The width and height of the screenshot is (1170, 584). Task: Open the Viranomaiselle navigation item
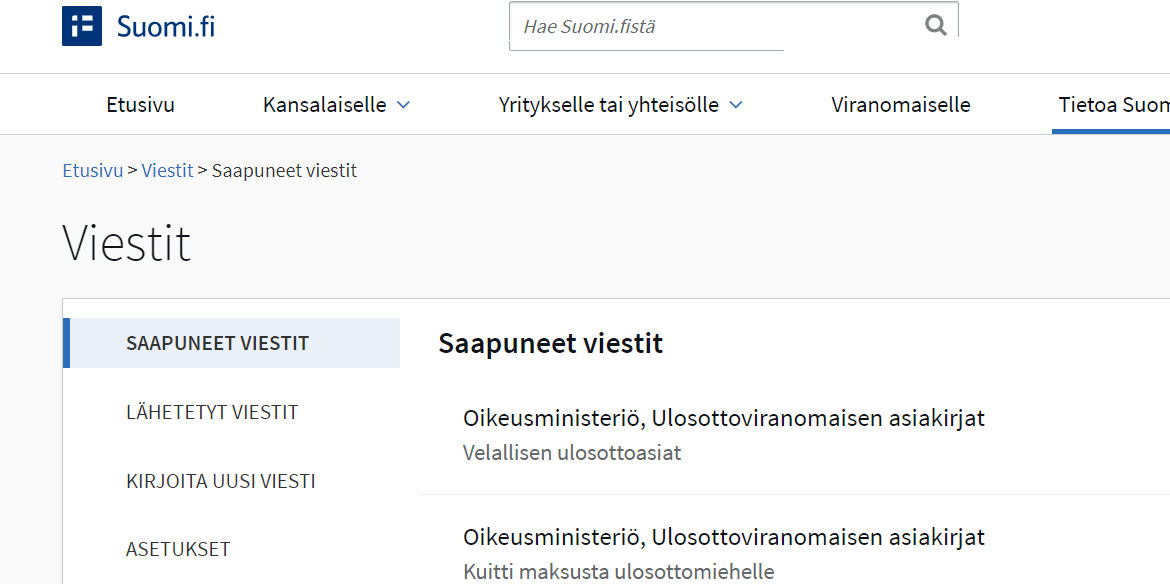[901, 104]
